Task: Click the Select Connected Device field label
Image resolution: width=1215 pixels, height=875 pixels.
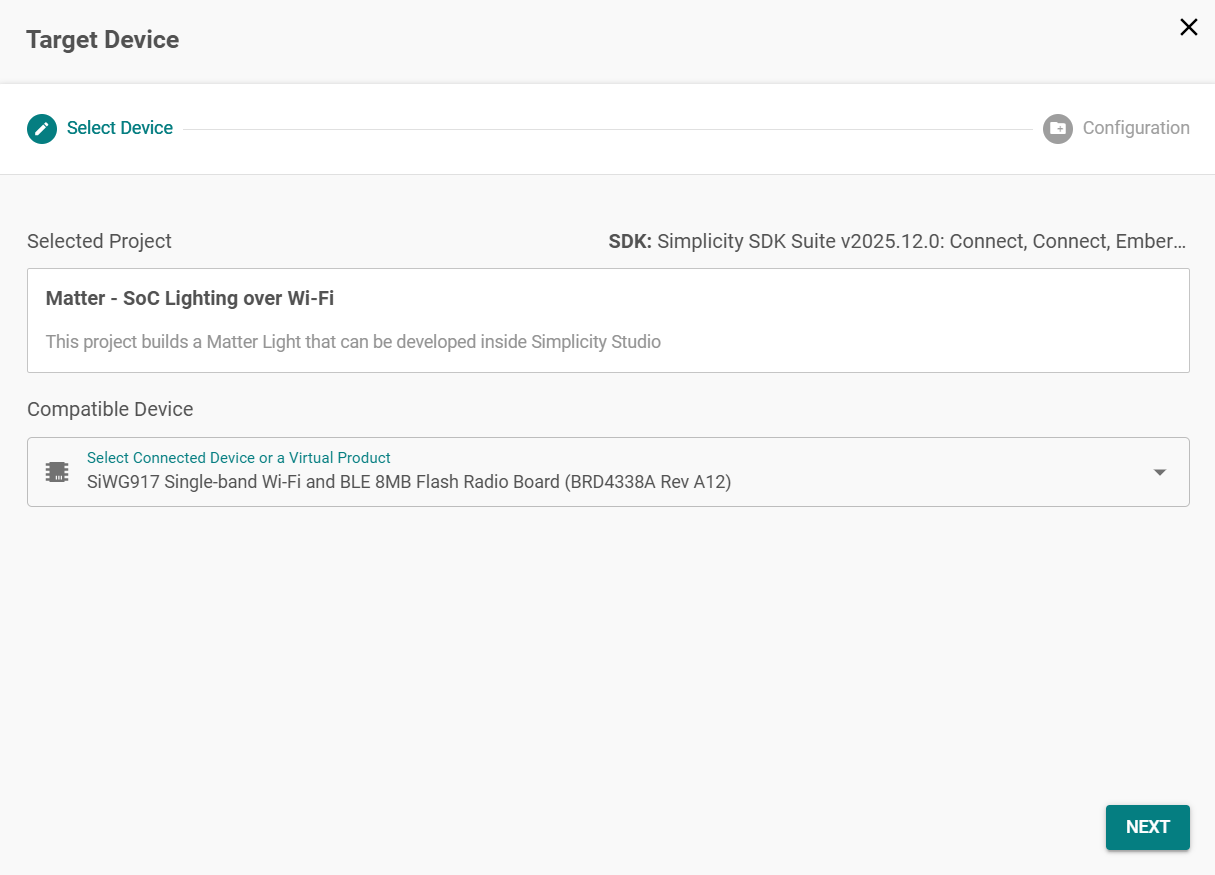Action: (238, 458)
